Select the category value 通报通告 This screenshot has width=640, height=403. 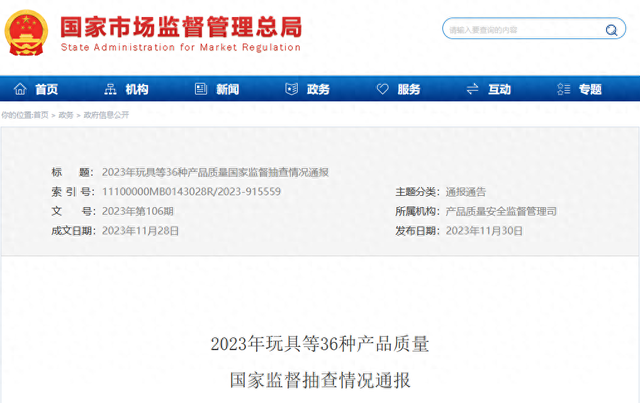466,192
